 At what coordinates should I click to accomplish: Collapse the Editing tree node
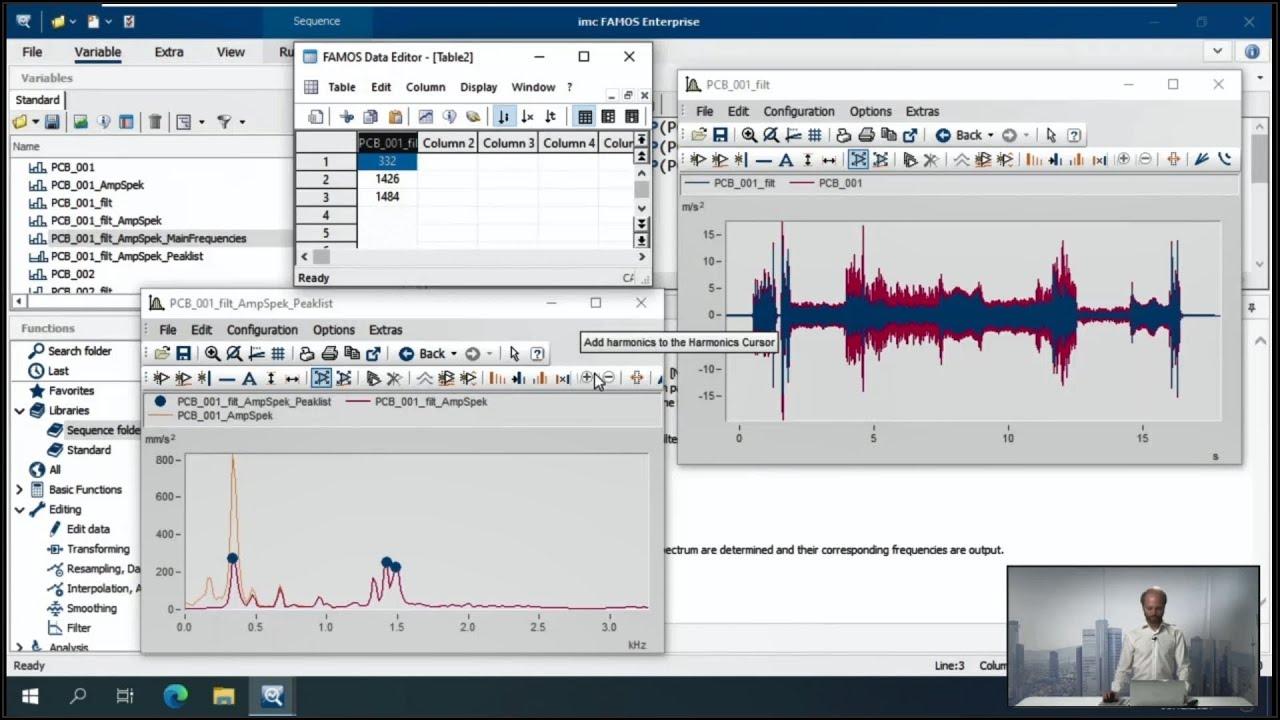[19, 510]
